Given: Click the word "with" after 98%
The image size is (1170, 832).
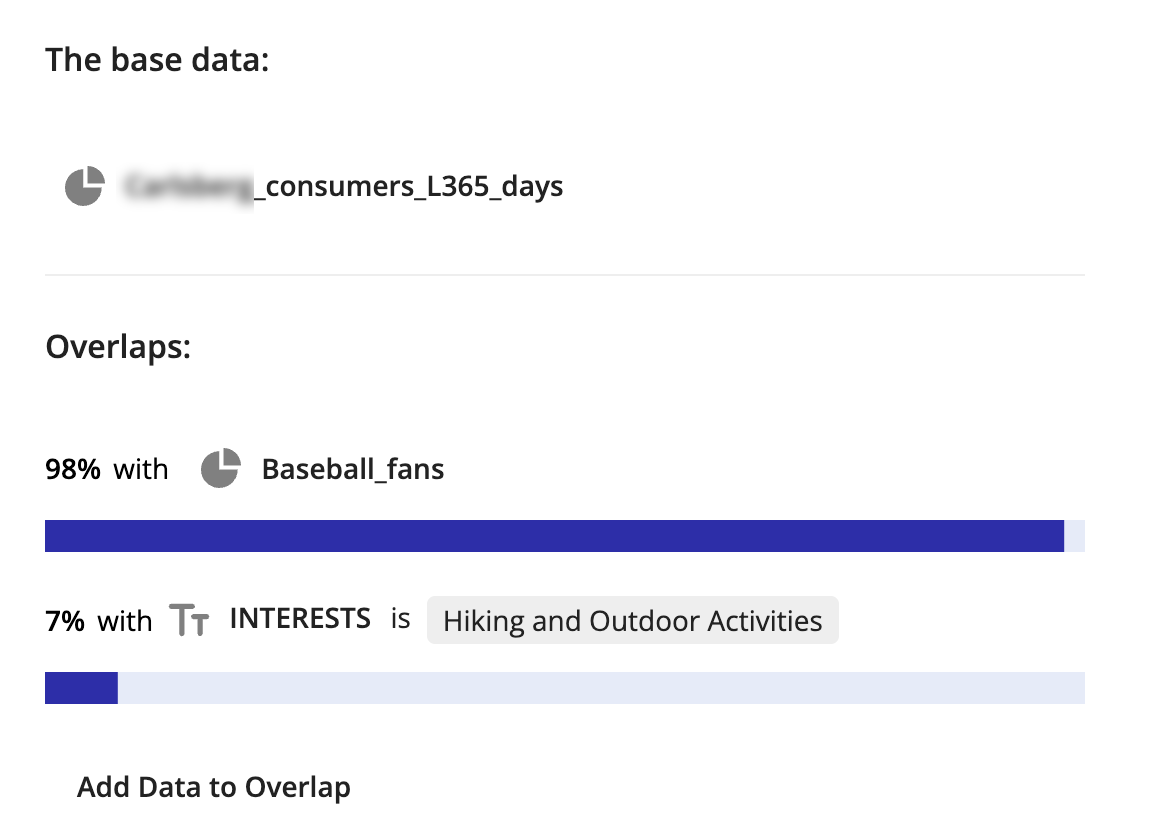Looking at the screenshot, I should point(141,469).
